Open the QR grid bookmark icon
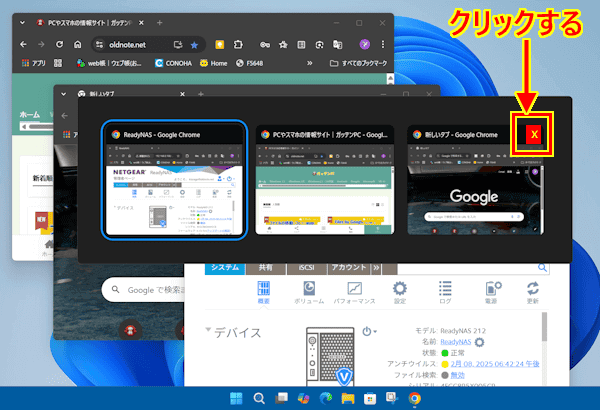Screen dimensions: 600x410 [58, 63]
